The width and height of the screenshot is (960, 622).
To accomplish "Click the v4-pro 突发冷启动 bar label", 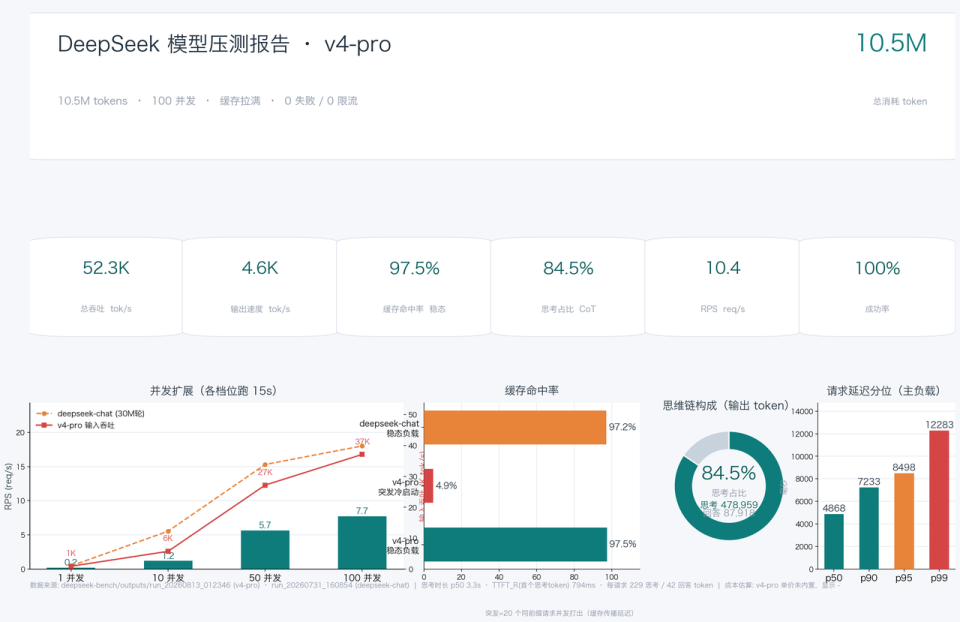I will tap(399, 487).
